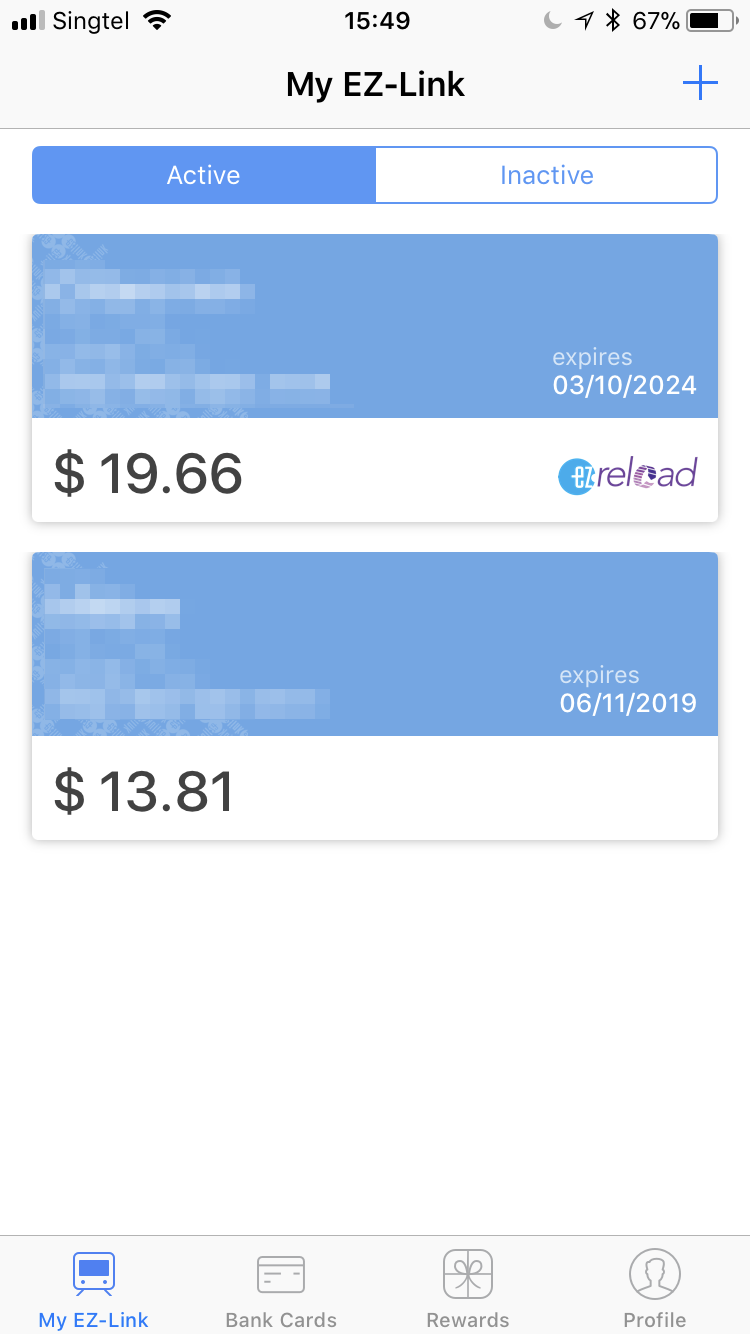Select the Bank Cards tab label
This screenshot has width=750, height=1334.
point(281,1319)
